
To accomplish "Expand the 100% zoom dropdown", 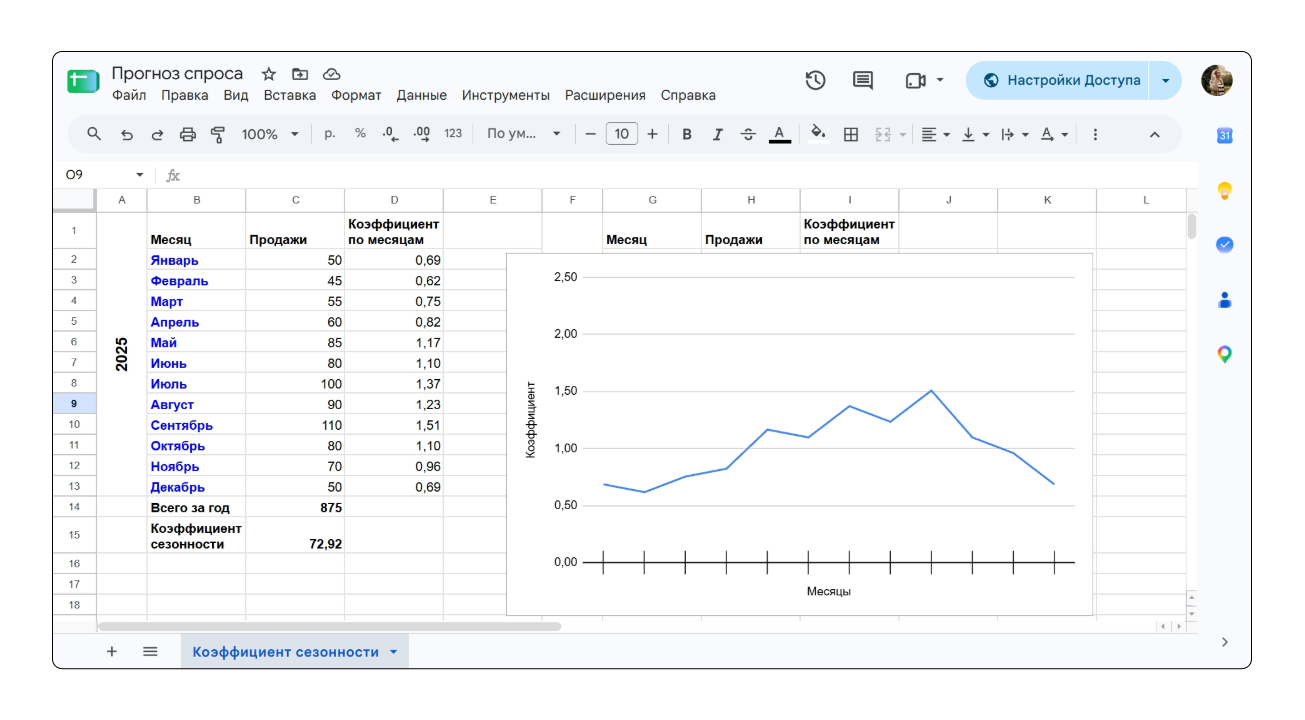I will click(270, 134).
